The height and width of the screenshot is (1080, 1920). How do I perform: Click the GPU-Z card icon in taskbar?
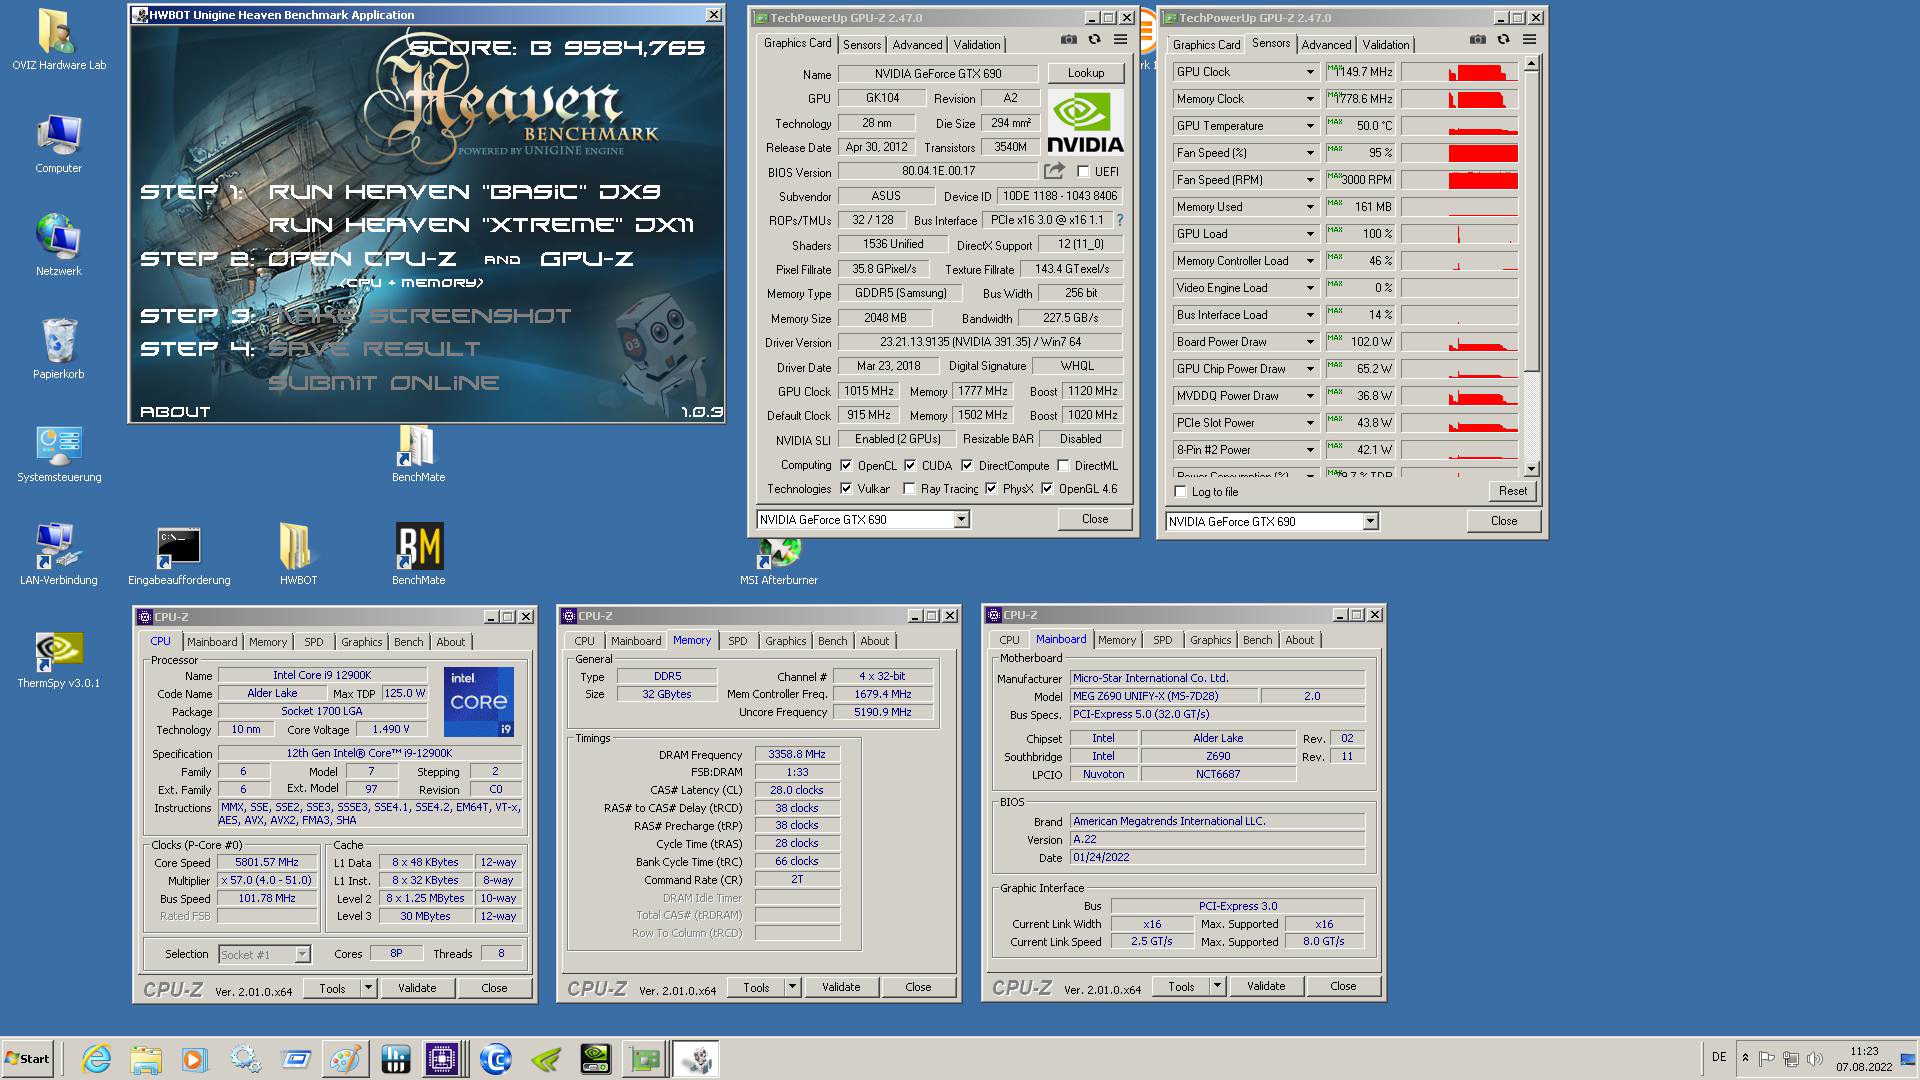tap(645, 1059)
